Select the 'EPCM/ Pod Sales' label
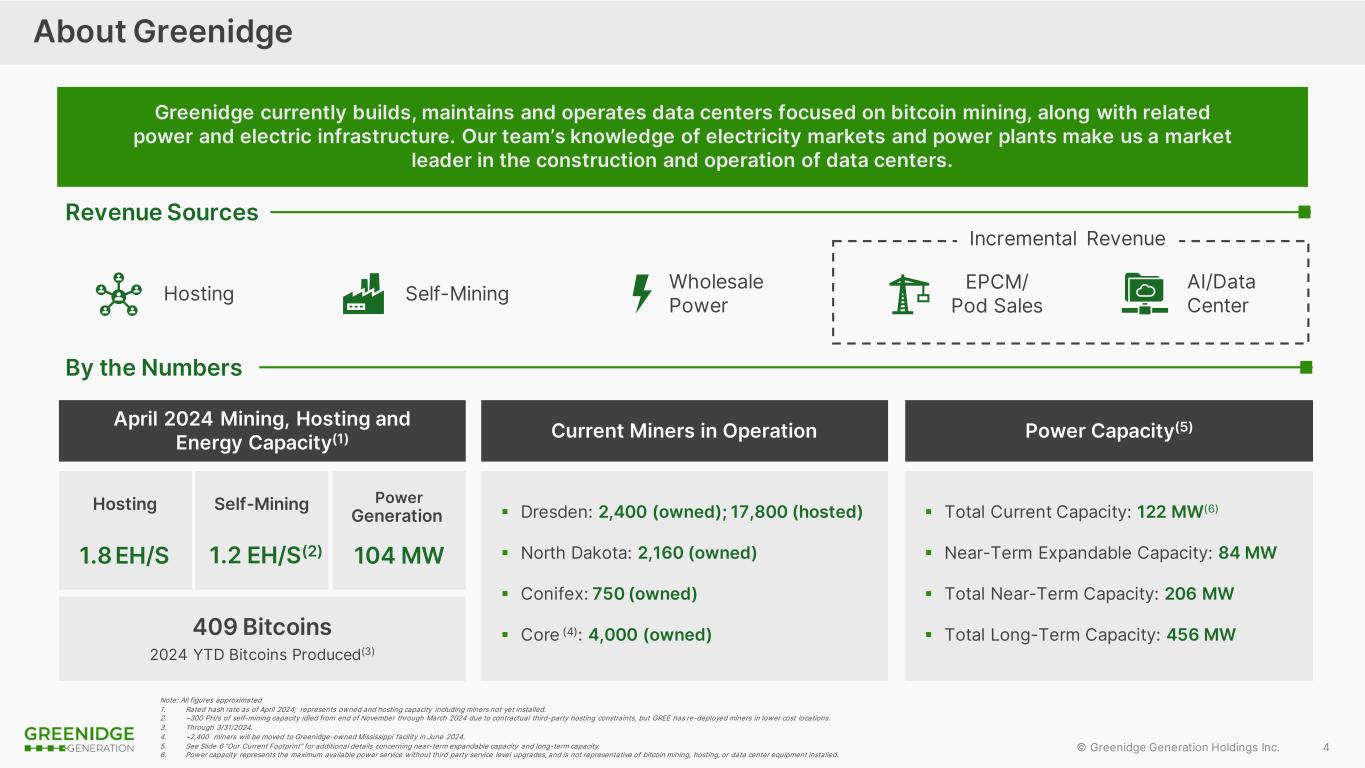Viewport: 1365px width, 768px height. [x=997, y=294]
